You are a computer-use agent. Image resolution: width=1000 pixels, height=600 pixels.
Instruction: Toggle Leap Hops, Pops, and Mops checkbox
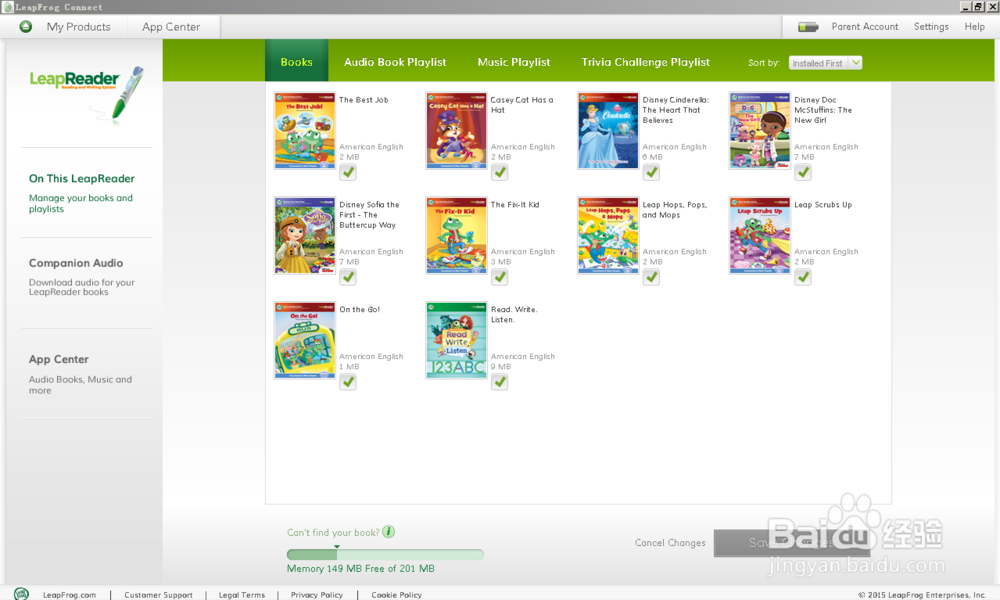[651, 277]
